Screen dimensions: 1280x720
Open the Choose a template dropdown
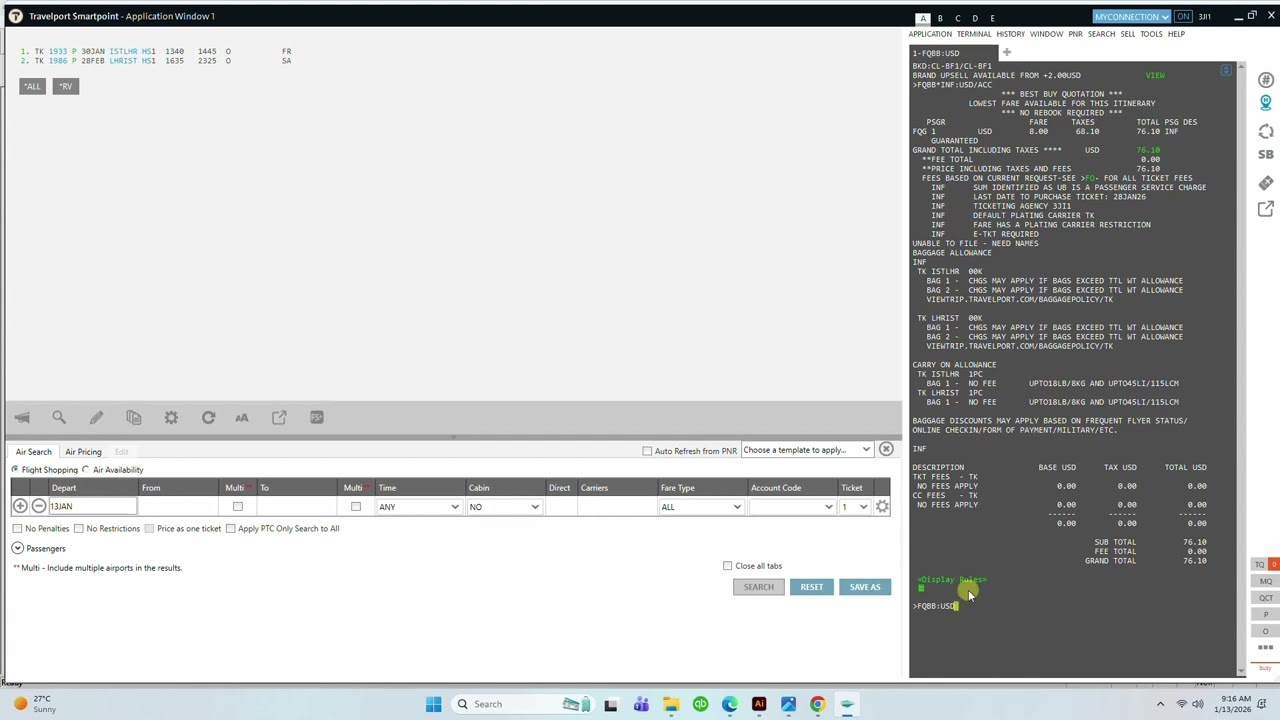coord(807,450)
